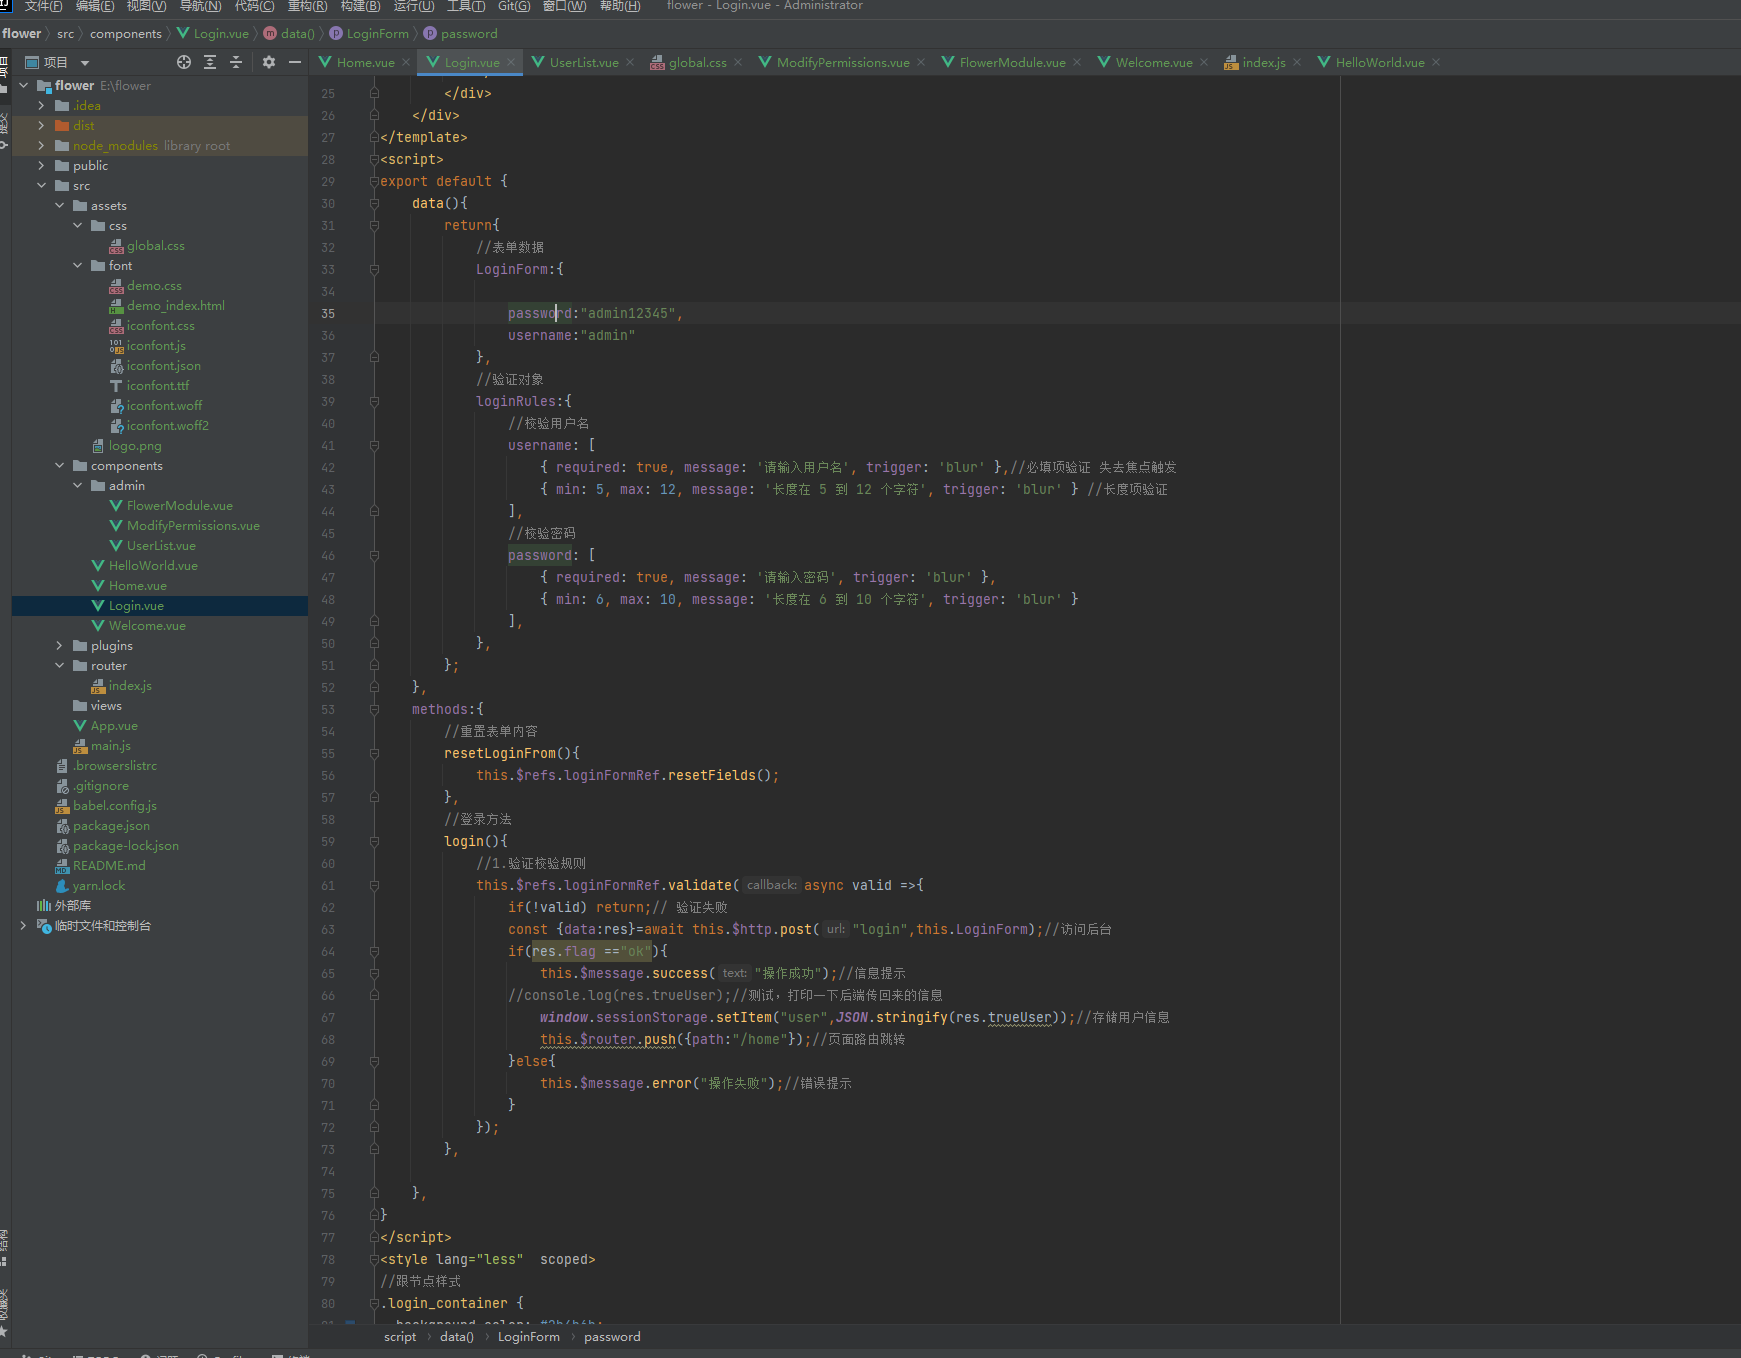Close the HelloWorld.vue tab

pos(1436,62)
